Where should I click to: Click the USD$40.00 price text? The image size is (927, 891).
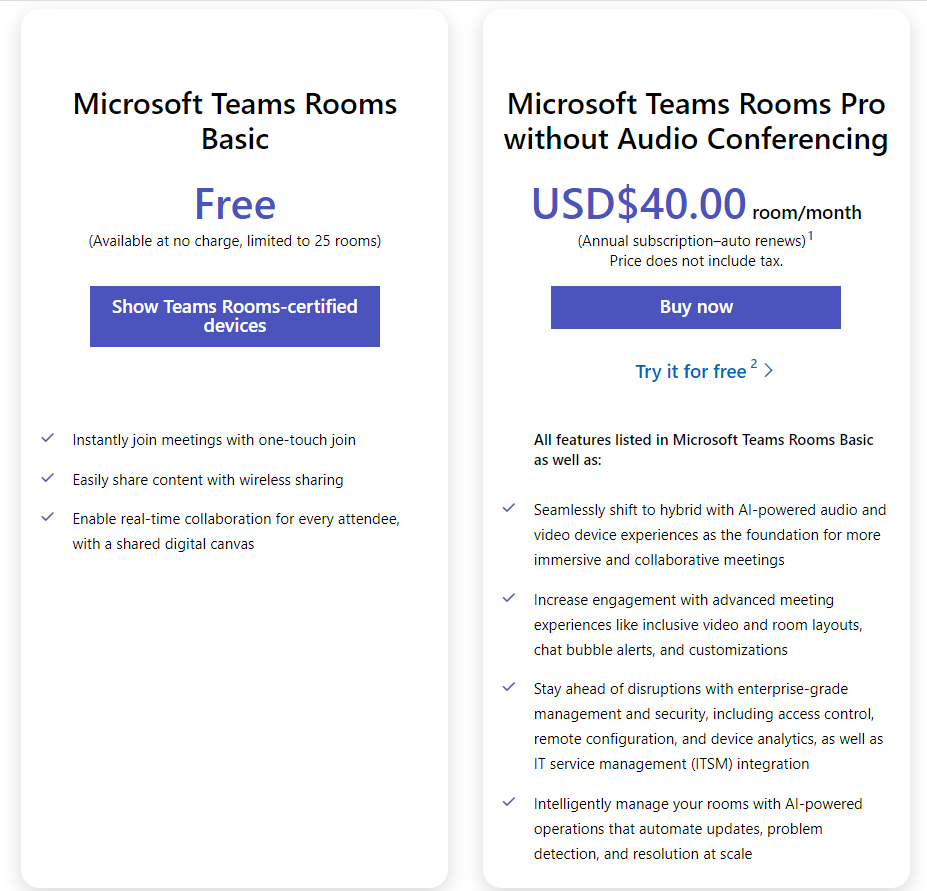(639, 204)
